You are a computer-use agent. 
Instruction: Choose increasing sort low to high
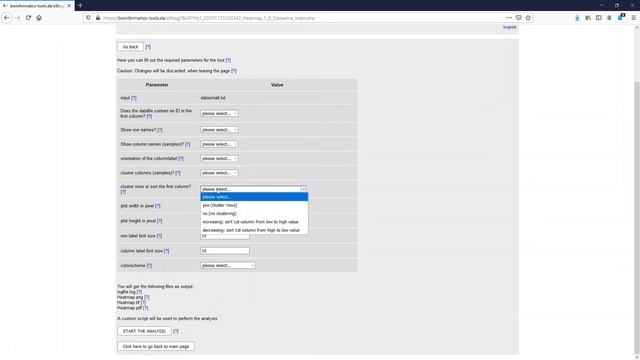coord(254,222)
